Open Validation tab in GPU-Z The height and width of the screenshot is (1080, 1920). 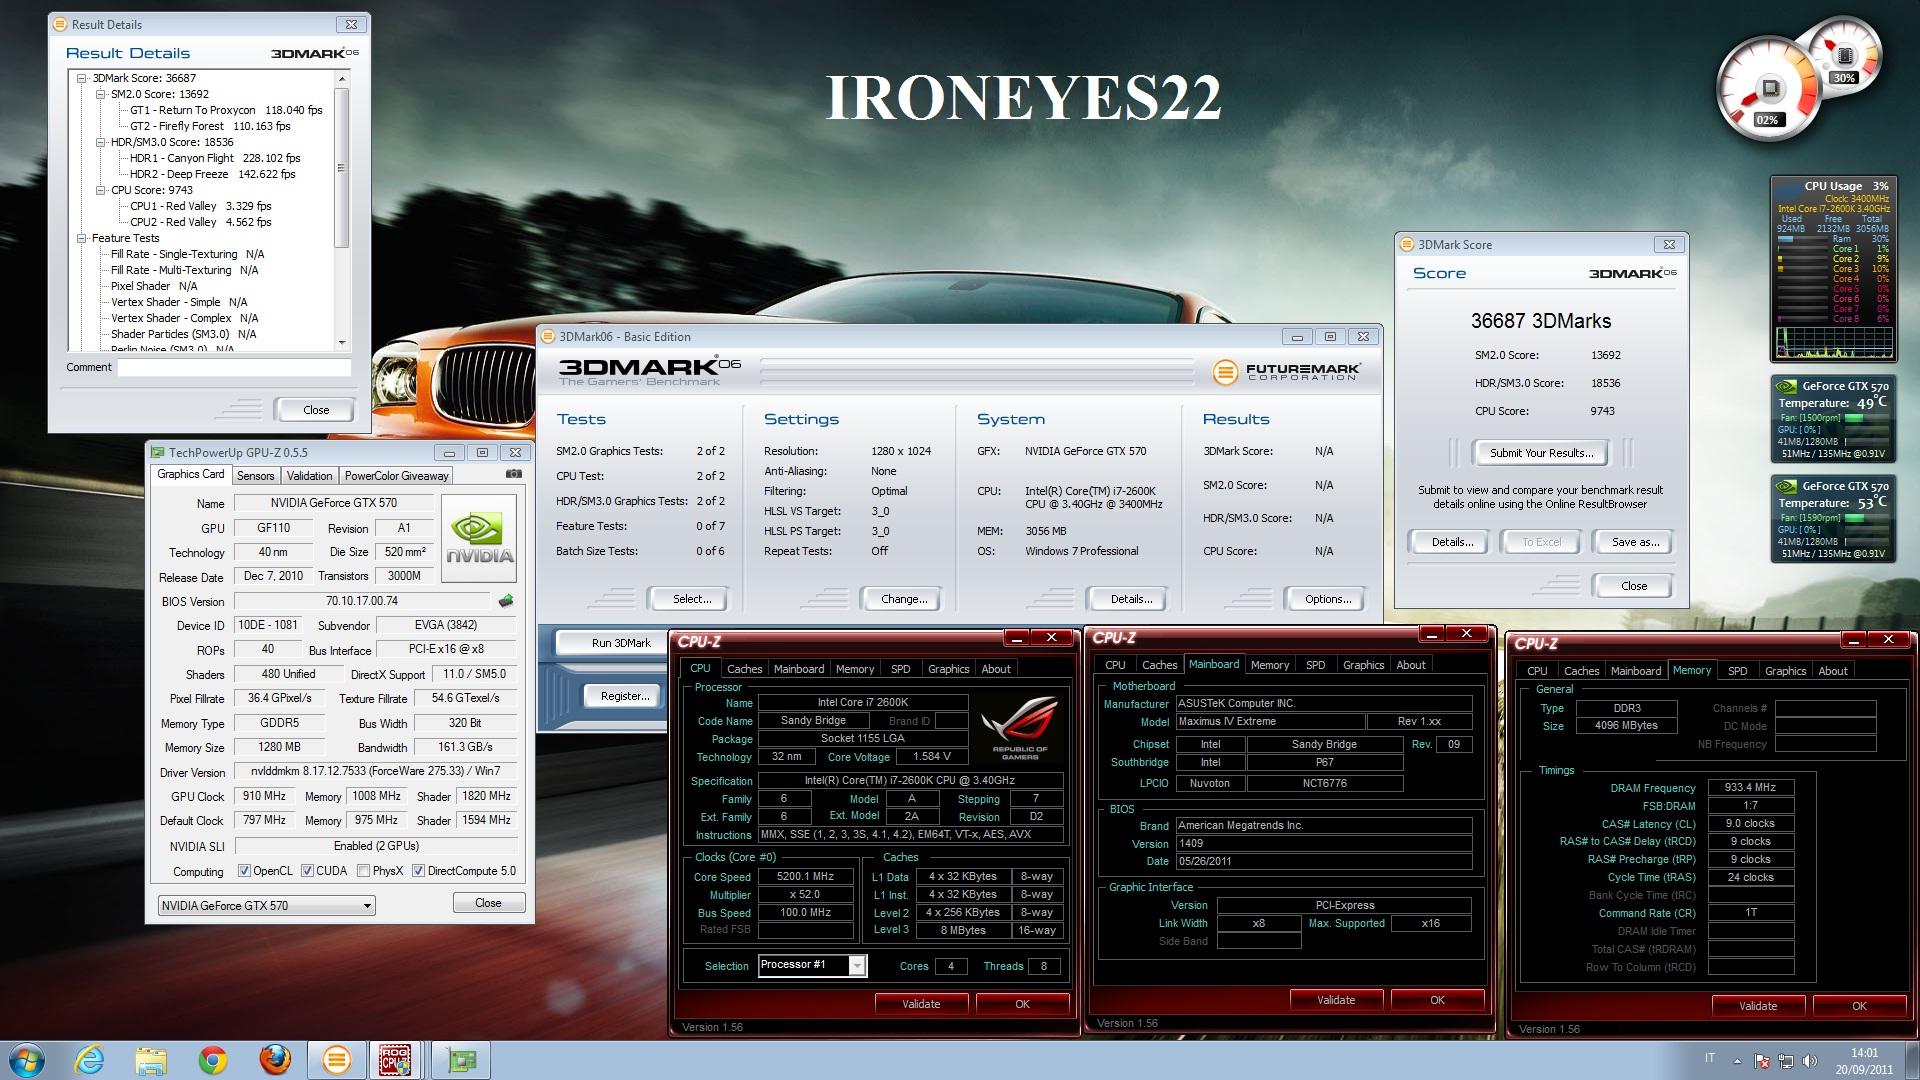click(x=309, y=476)
